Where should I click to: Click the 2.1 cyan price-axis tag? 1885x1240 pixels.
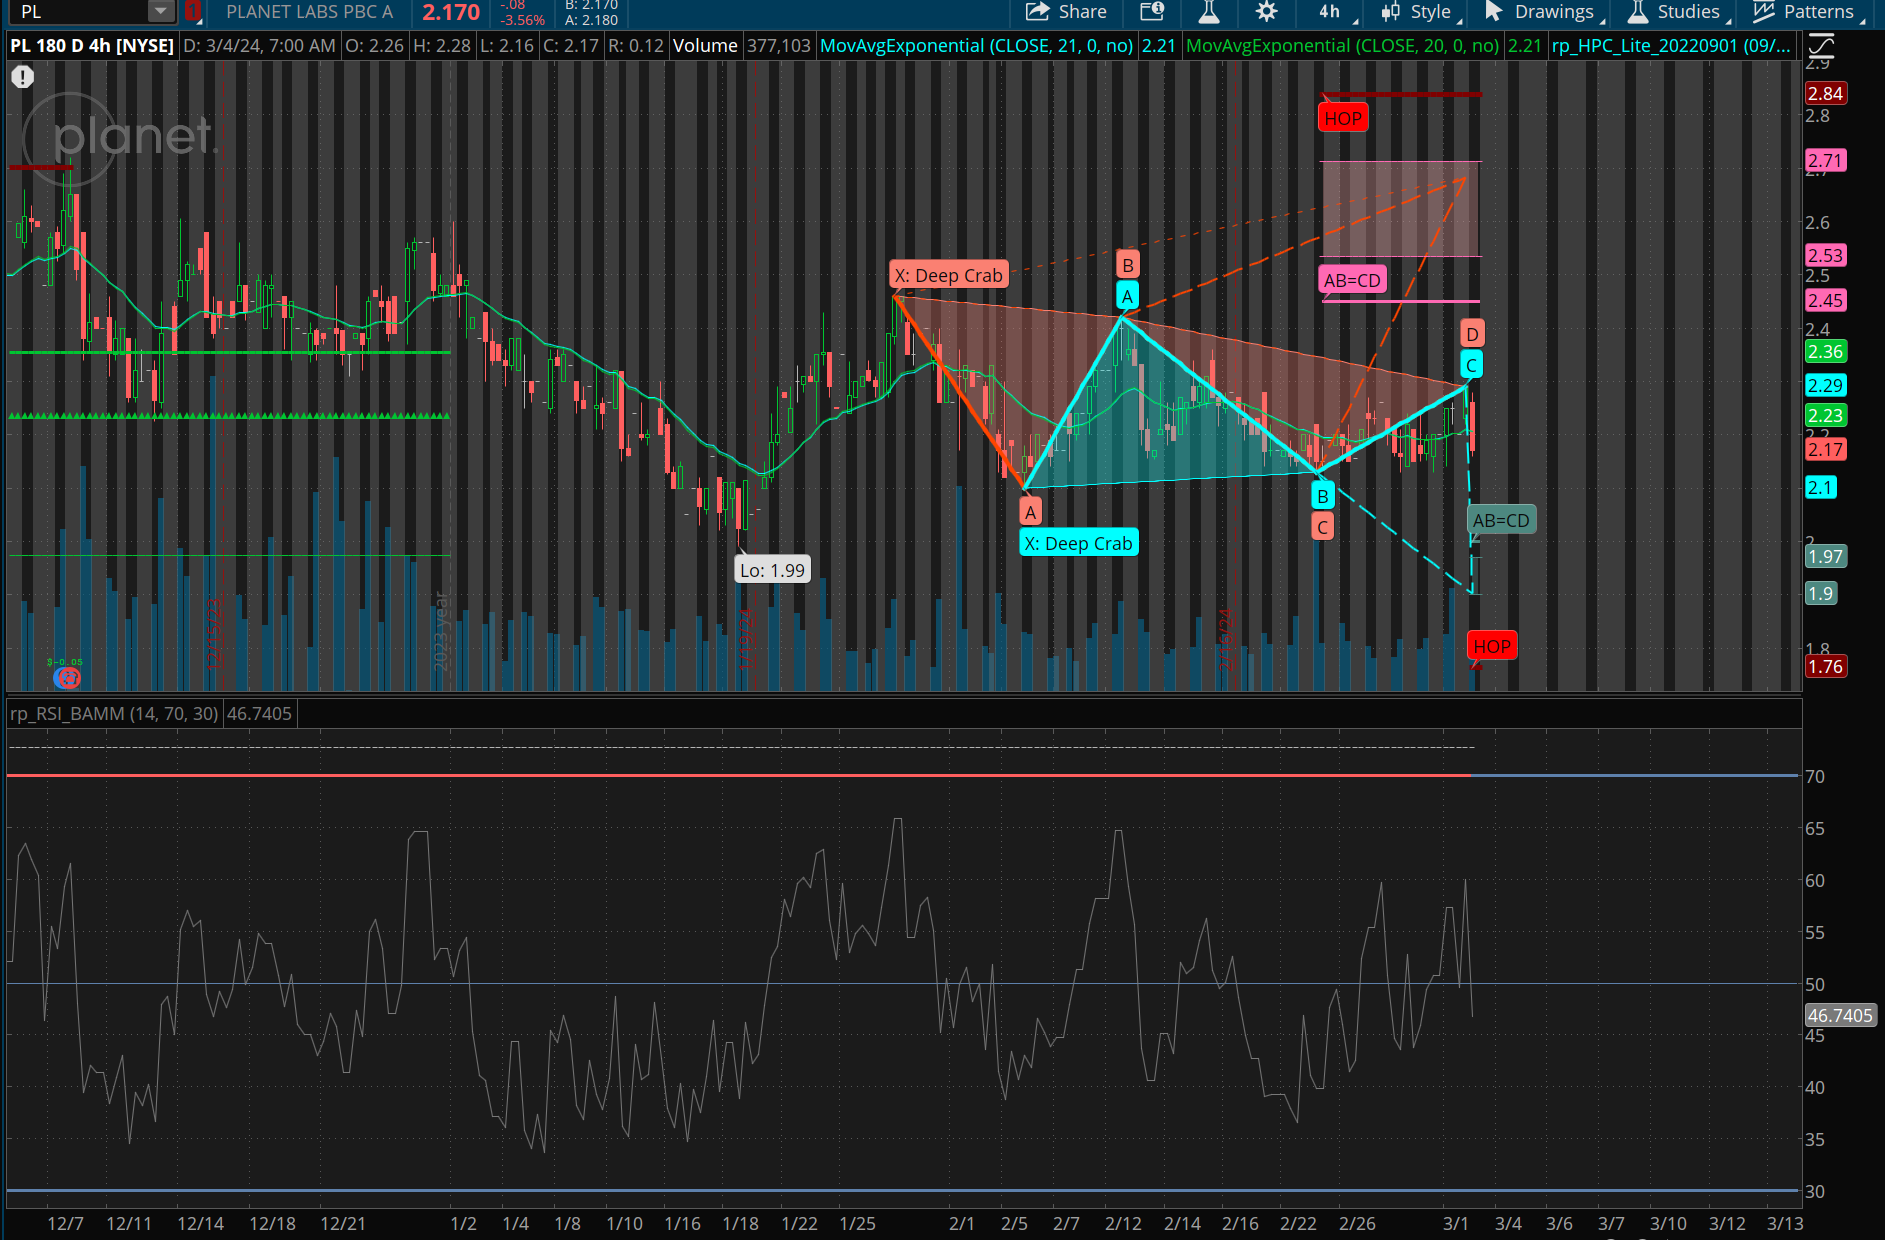click(1821, 488)
